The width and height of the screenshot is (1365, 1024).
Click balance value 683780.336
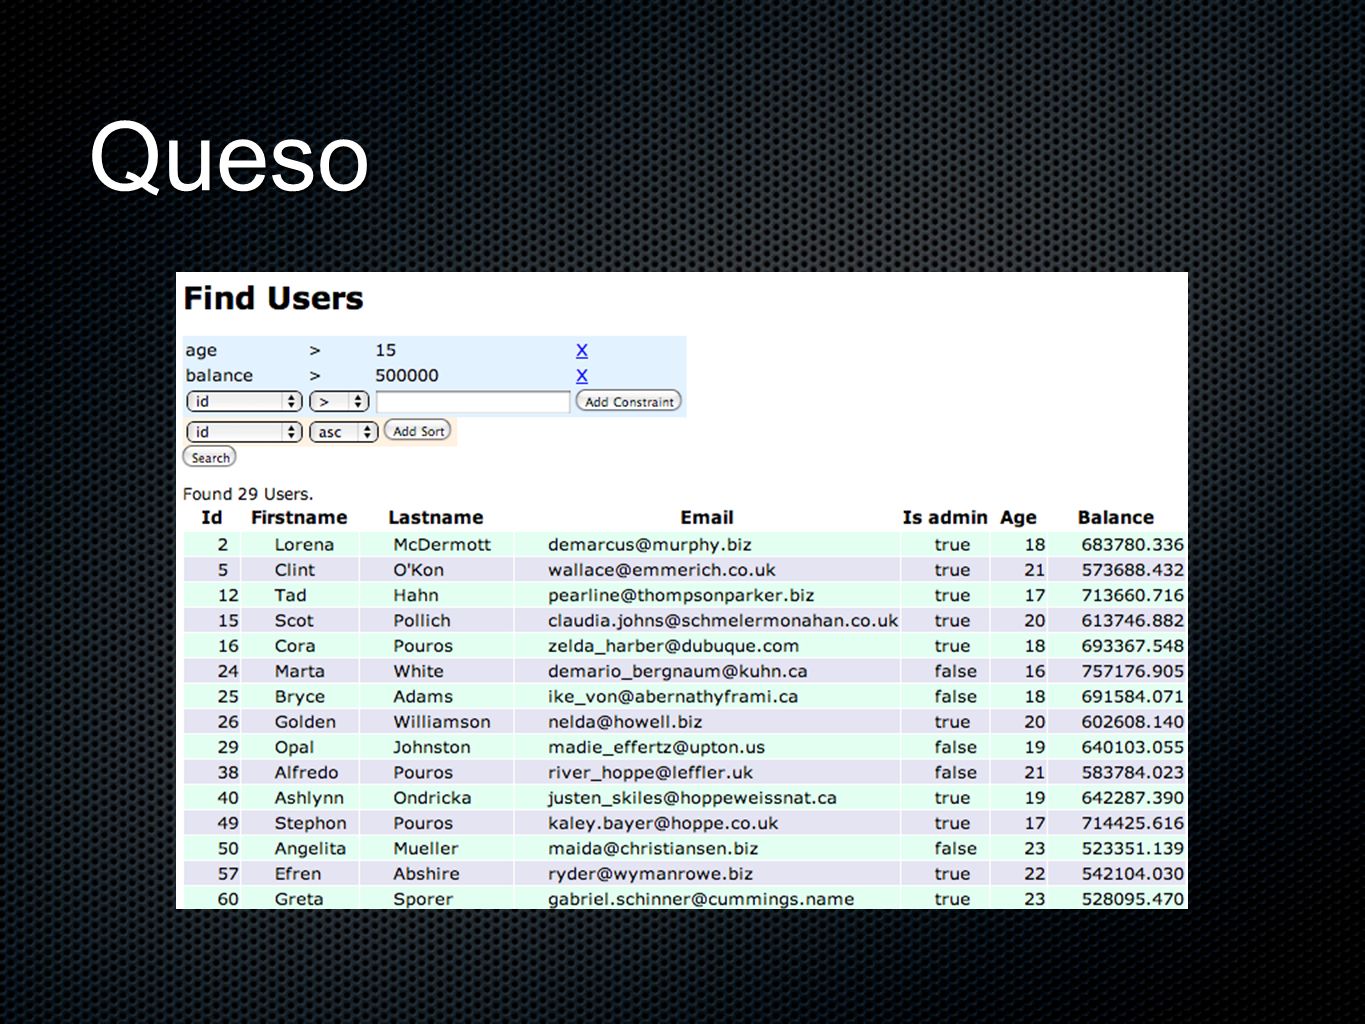1132,545
